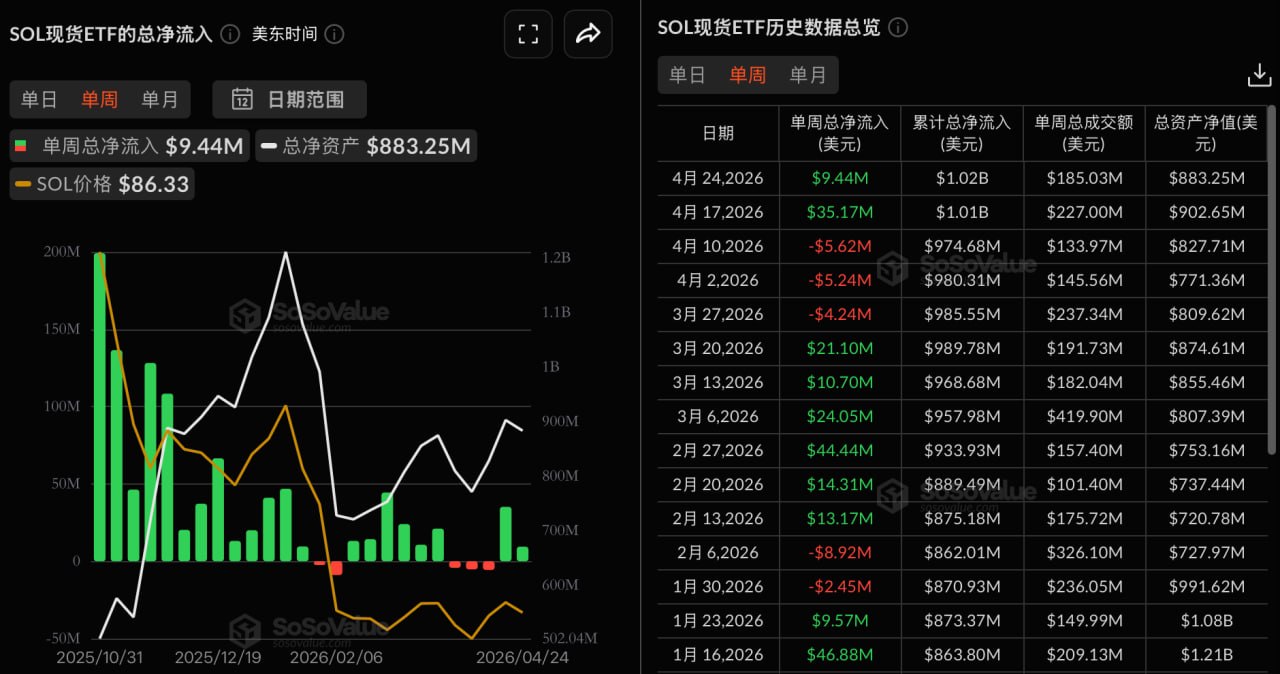The width and height of the screenshot is (1280, 674).
Task: Switch table to 单月 view
Action: click(x=808, y=75)
